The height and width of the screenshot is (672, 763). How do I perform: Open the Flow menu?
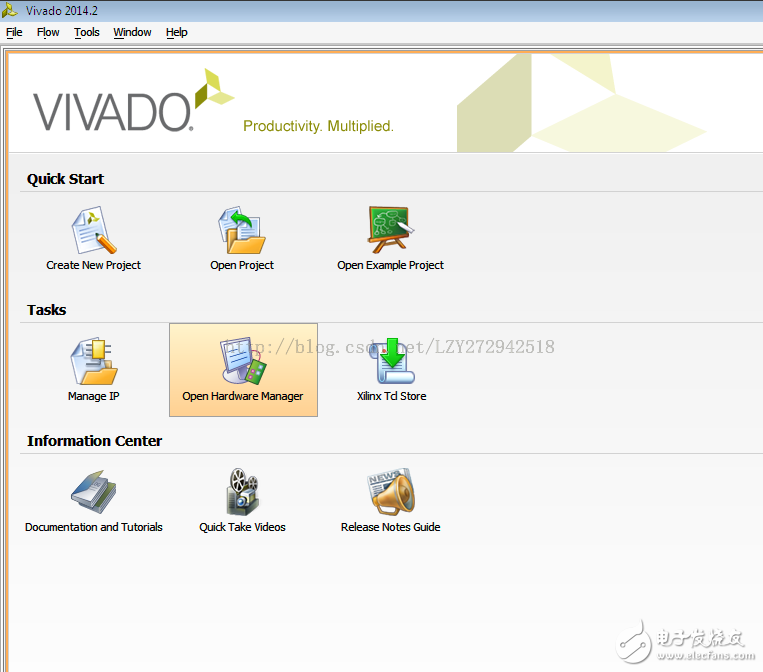pos(48,32)
